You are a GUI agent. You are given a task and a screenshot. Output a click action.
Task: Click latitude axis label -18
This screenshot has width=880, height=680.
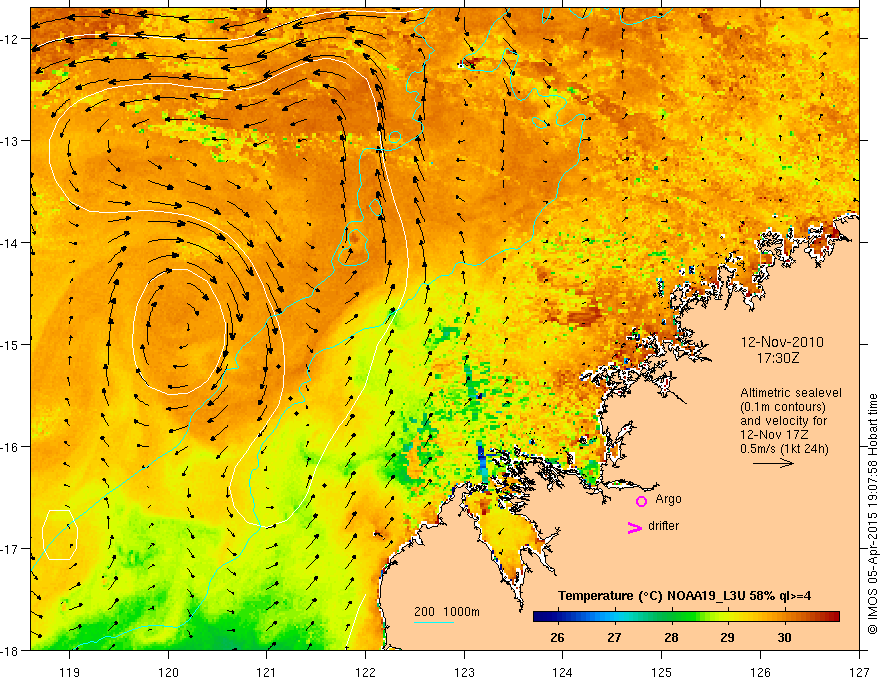point(10,650)
